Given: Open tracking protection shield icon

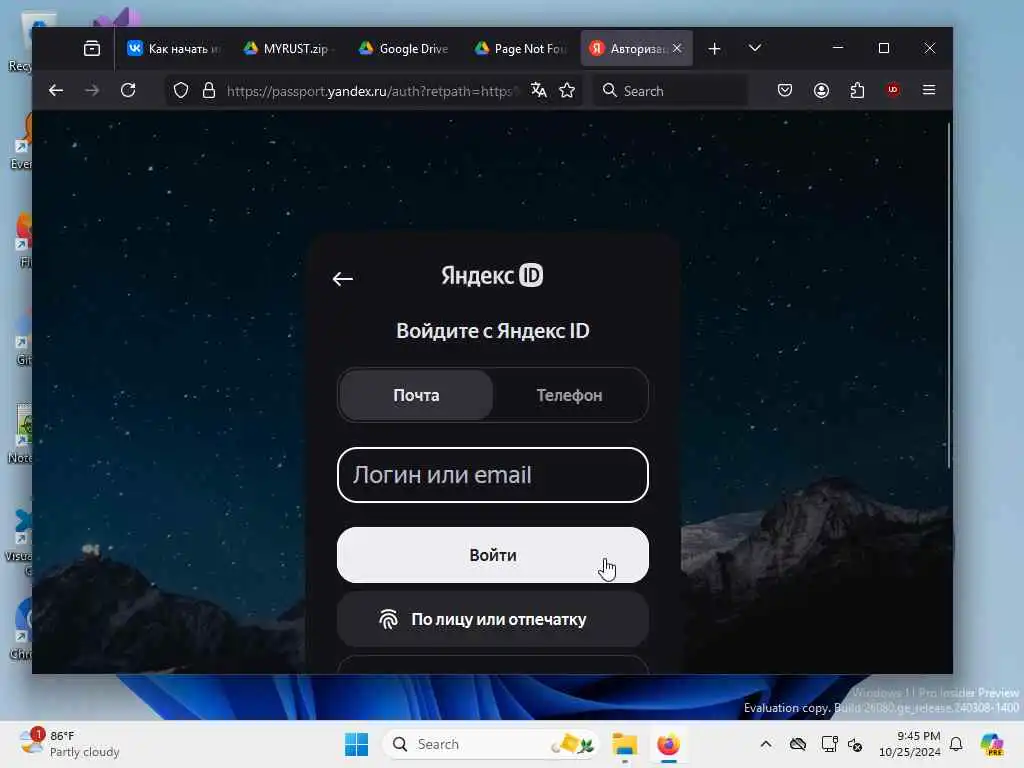Looking at the screenshot, I should [181, 90].
